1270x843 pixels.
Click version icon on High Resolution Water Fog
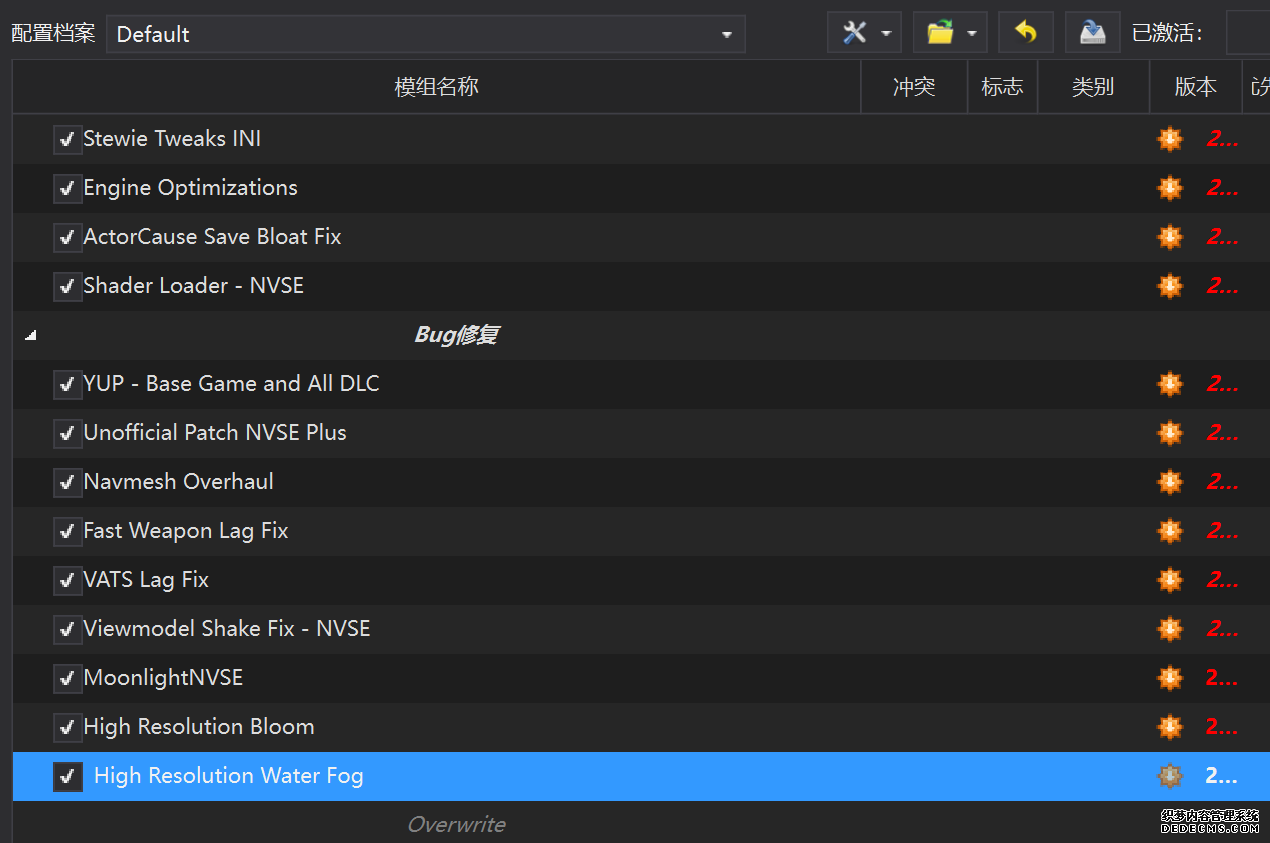pyautogui.click(x=1170, y=776)
